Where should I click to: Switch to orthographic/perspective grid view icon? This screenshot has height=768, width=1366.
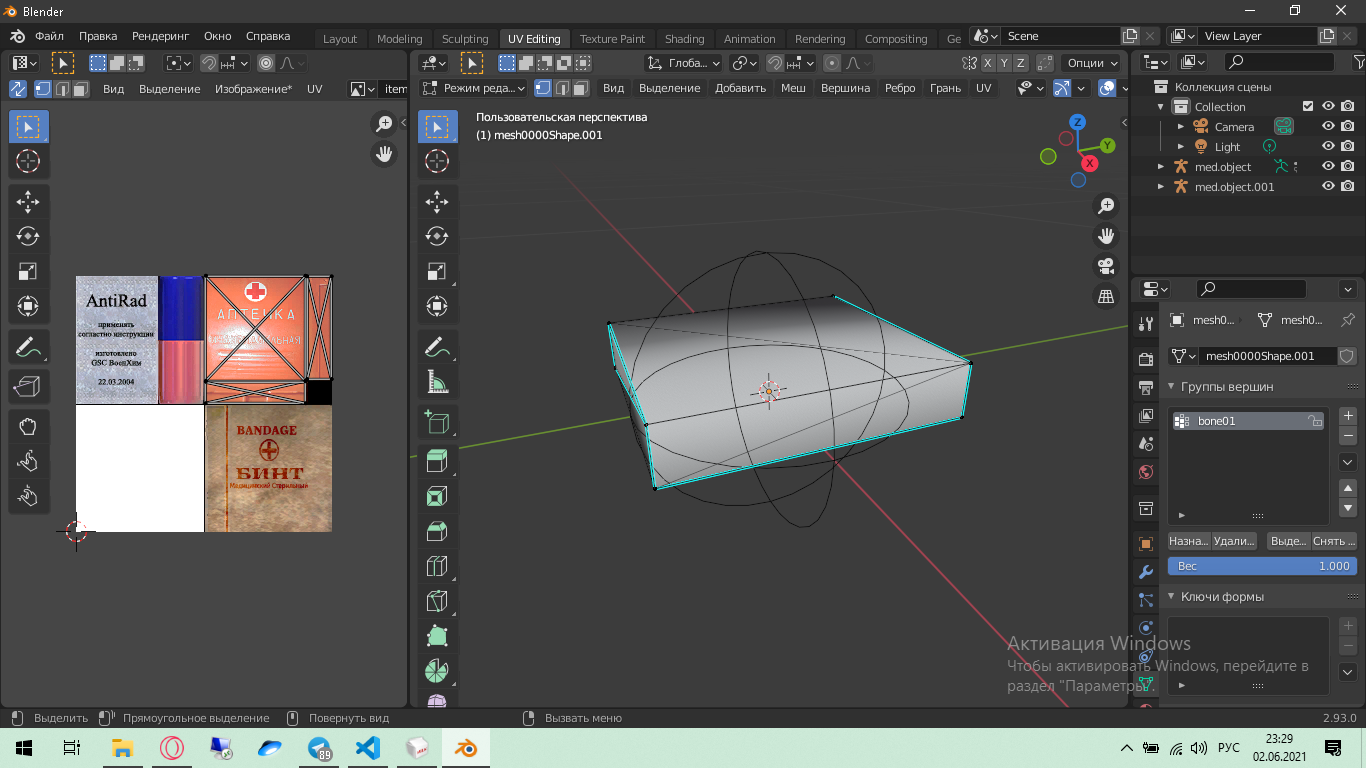click(x=1106, y=296)
